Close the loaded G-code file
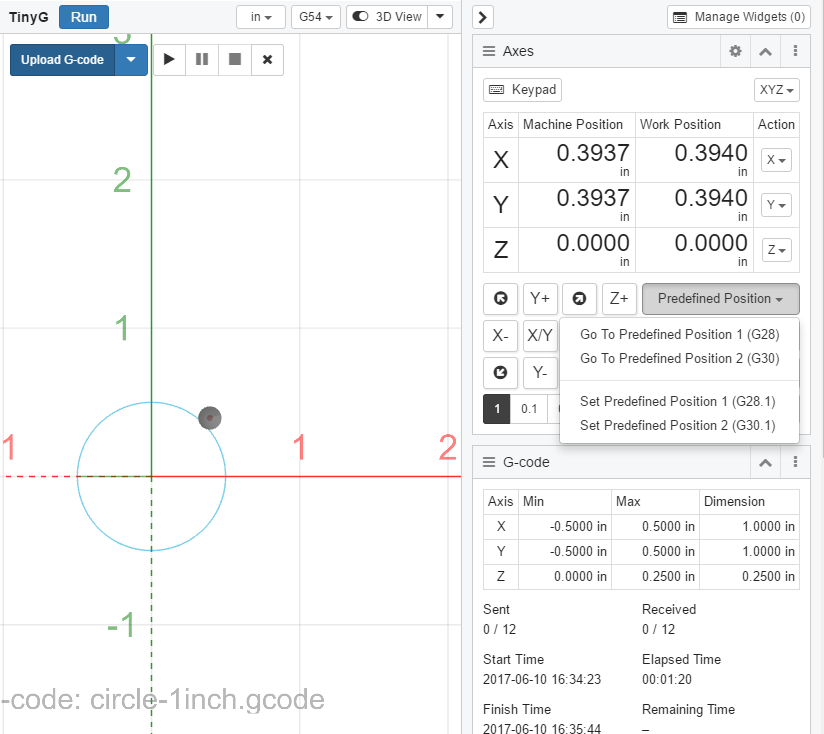 (267, 60)
